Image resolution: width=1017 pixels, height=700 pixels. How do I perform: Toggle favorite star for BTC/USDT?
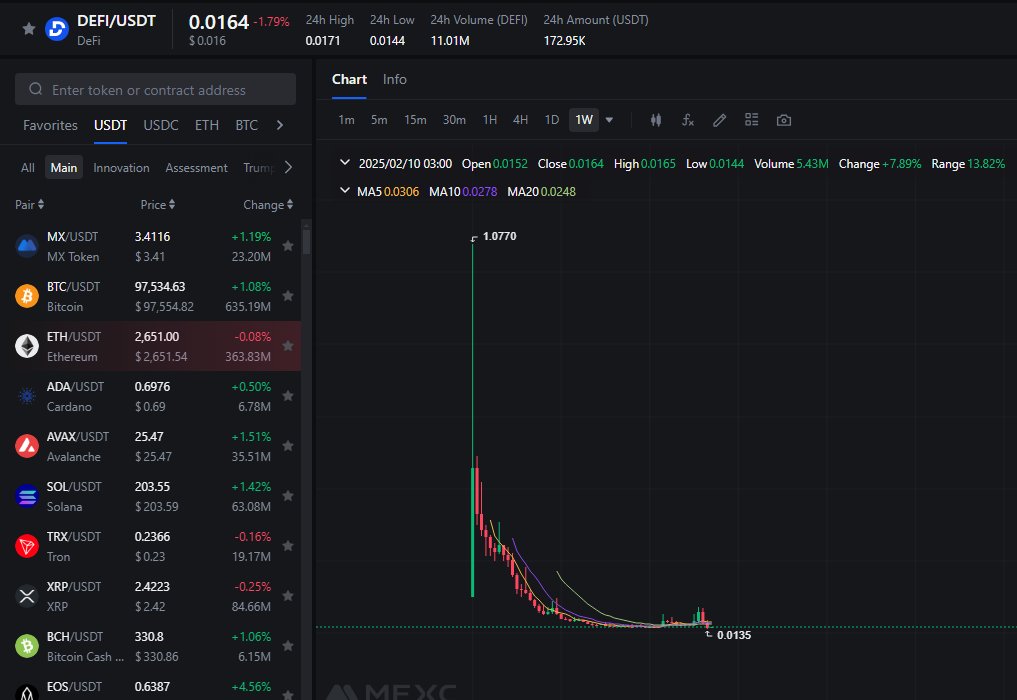288,296
